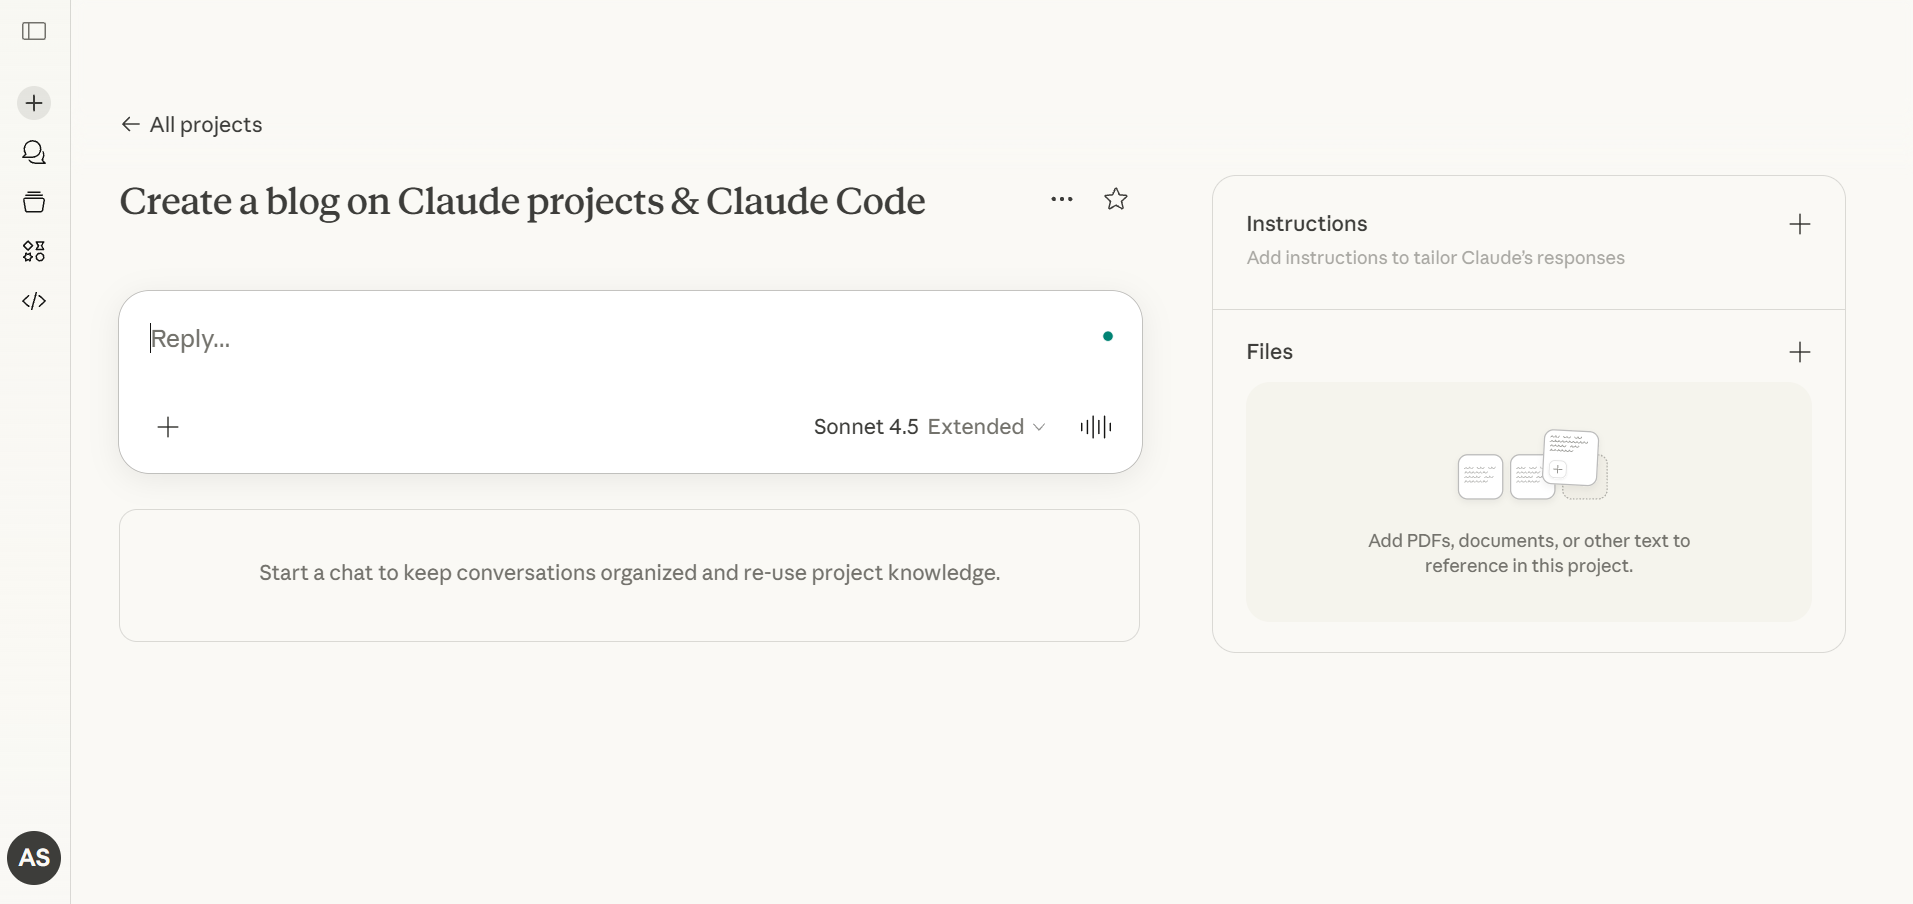Screen dimensions: 1913x904
Task: Click the Instructions section heading
Action: [x=1307, y=224]
